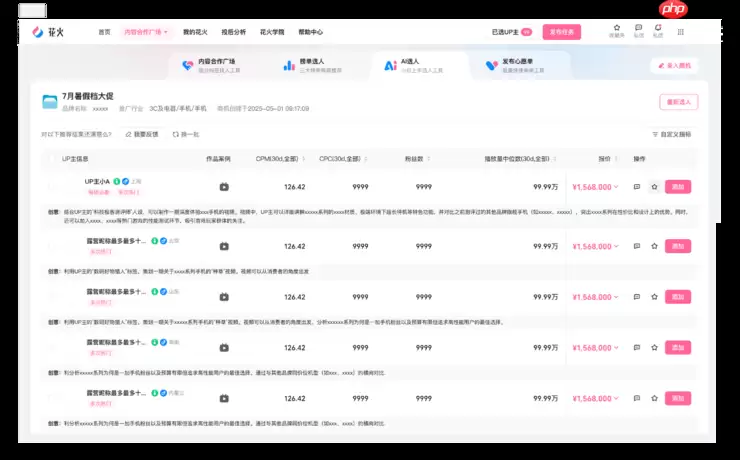The image size is (740, 460).
Task: Click the Ai icon on AI选人 tab
Action: [x=390, y=66]
